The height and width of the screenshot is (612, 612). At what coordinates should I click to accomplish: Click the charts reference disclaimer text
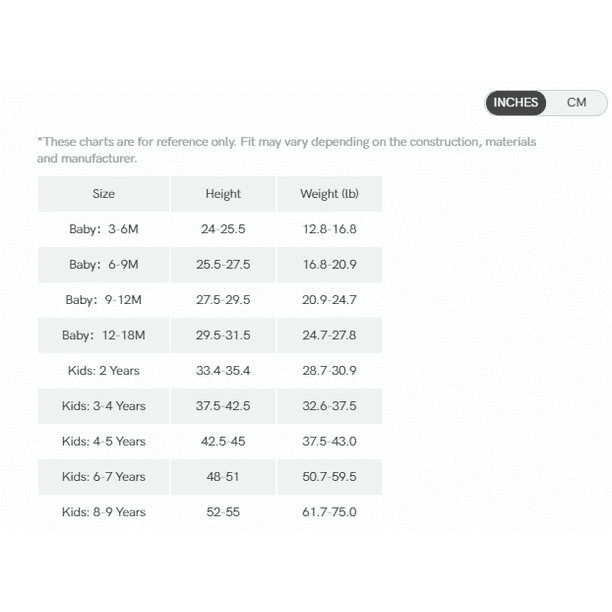[x=286, y=150]
